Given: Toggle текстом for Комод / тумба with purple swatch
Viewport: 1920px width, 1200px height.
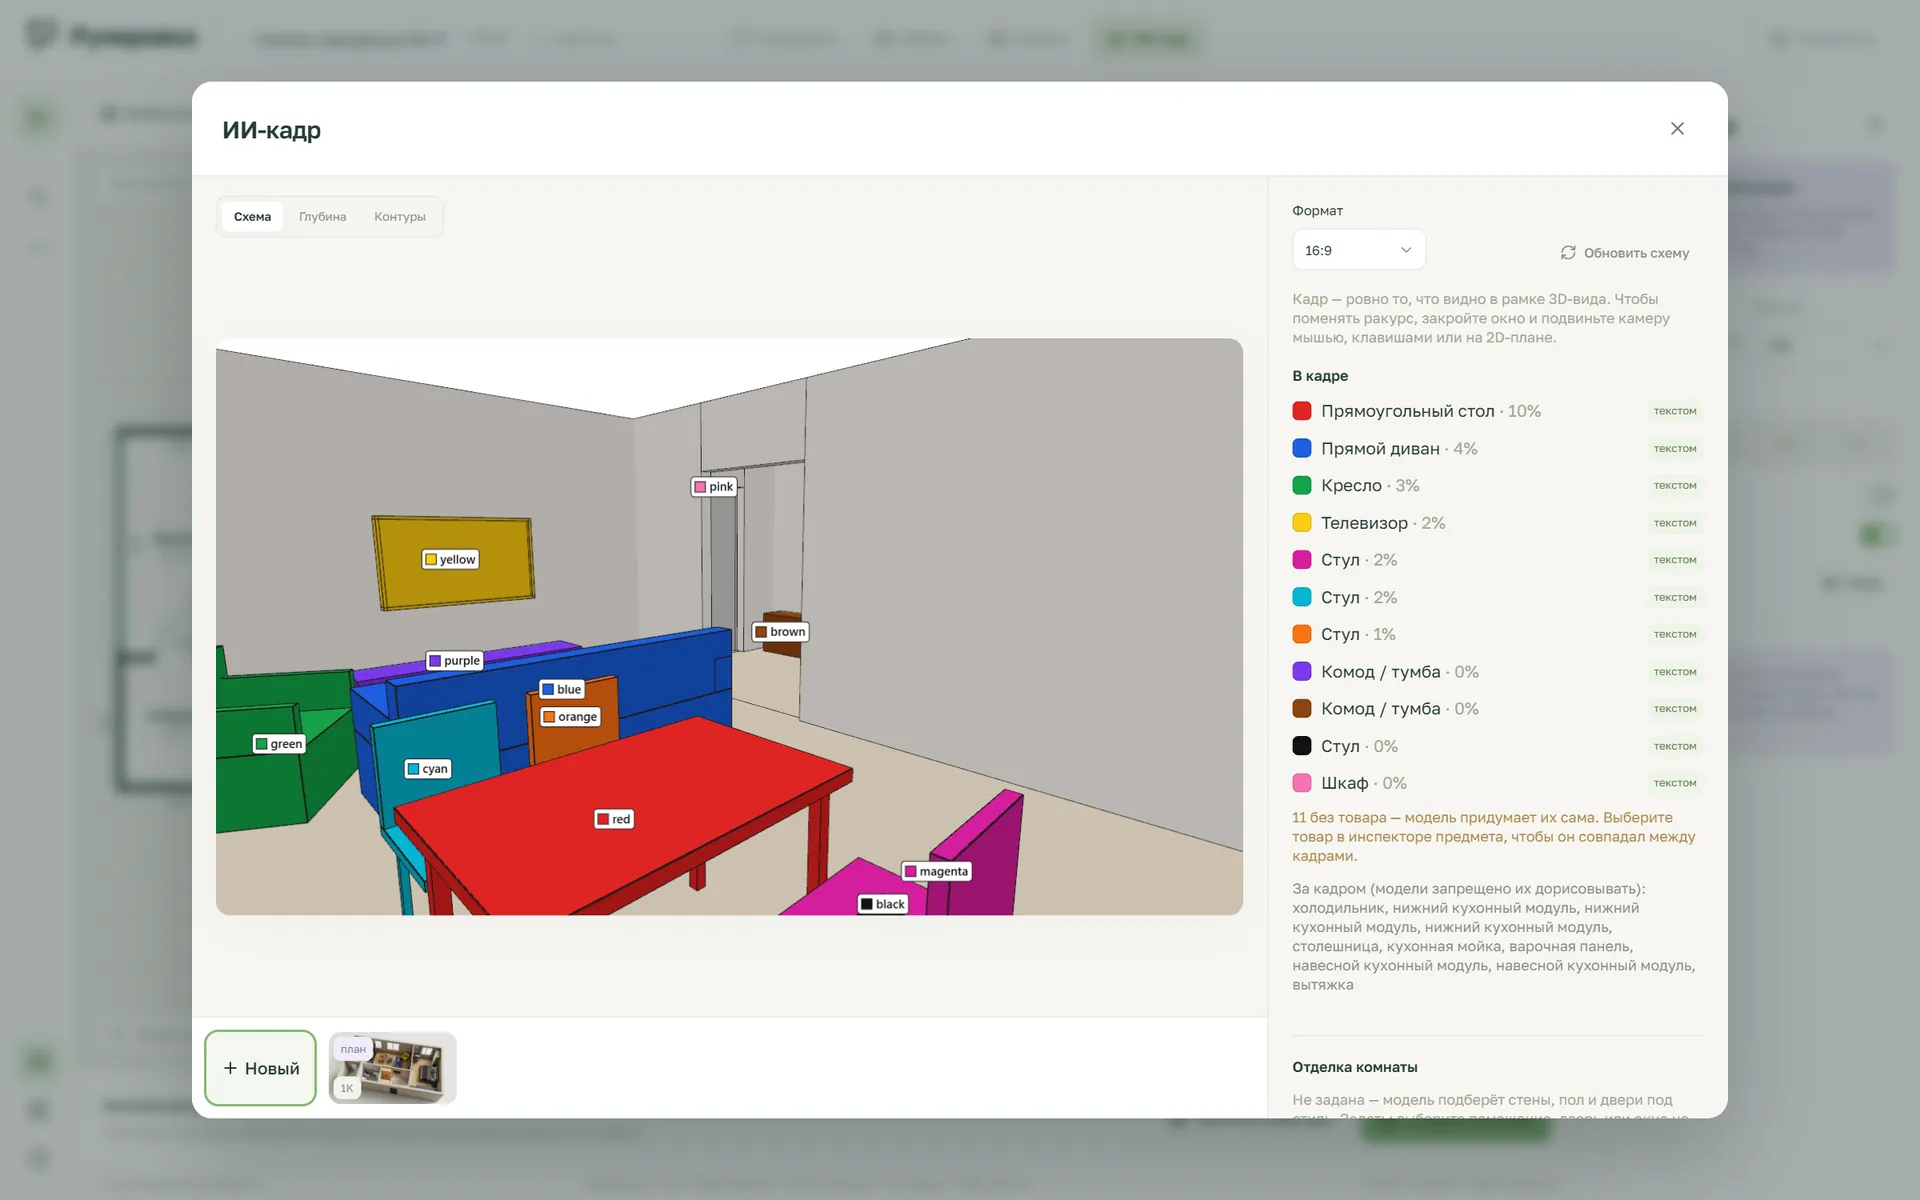Looking at the screenshot, I should [1675, 672].
